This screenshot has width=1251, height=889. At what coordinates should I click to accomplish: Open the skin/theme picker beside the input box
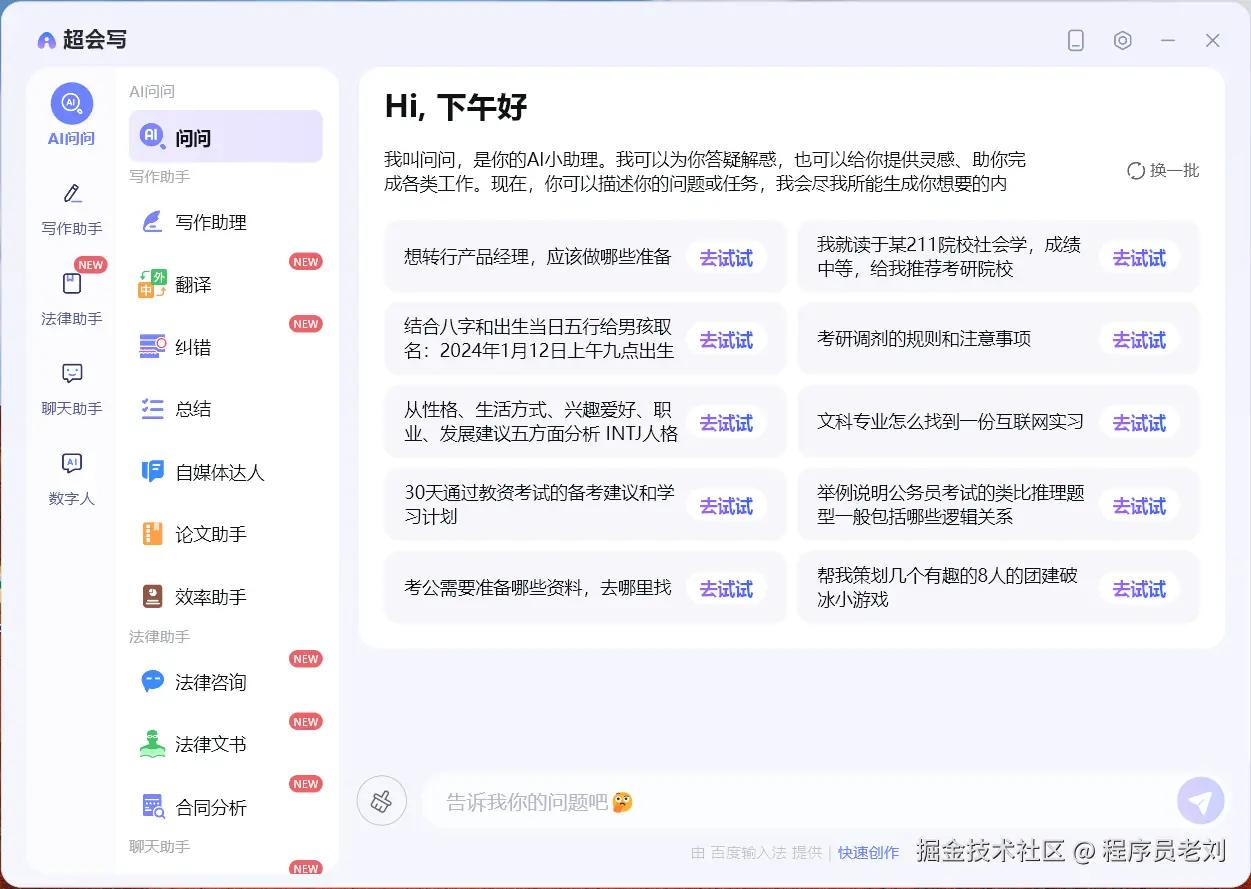[381, 800]
